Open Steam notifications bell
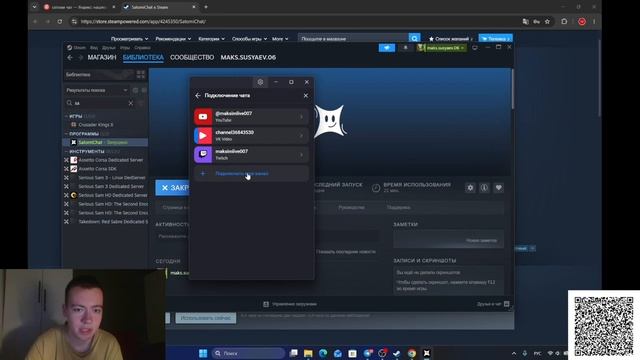The width and height of the screenshot is (640, 360). (x=405, y=48)
